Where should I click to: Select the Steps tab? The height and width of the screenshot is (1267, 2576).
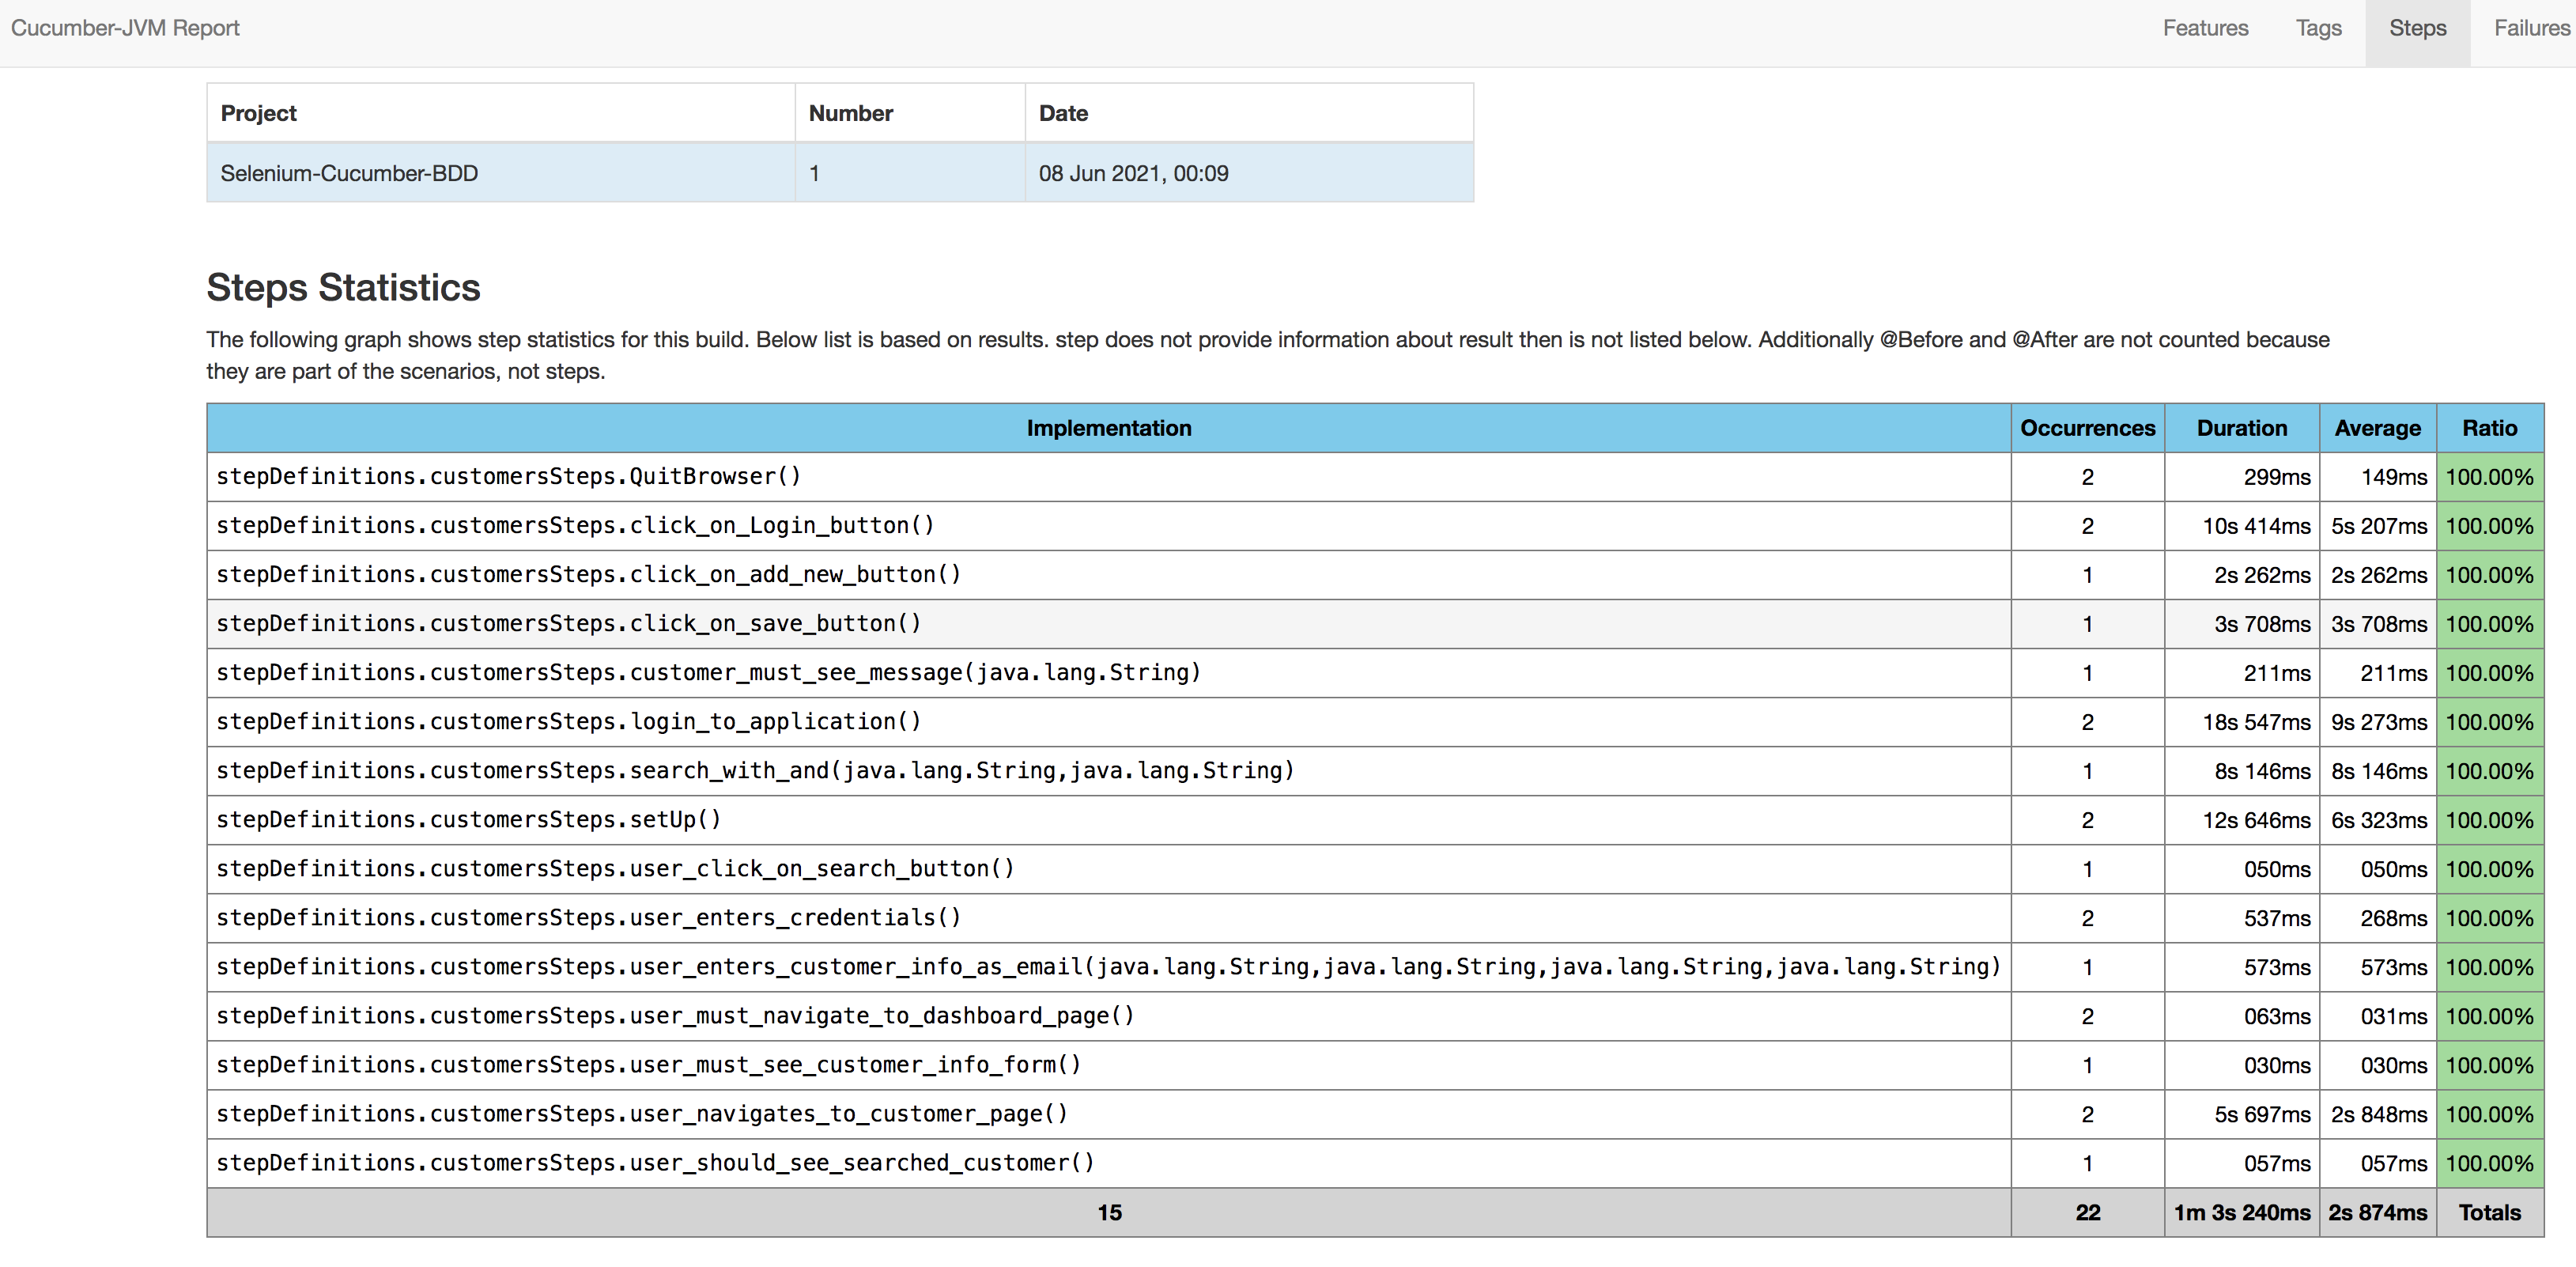tap(2418, 28)
